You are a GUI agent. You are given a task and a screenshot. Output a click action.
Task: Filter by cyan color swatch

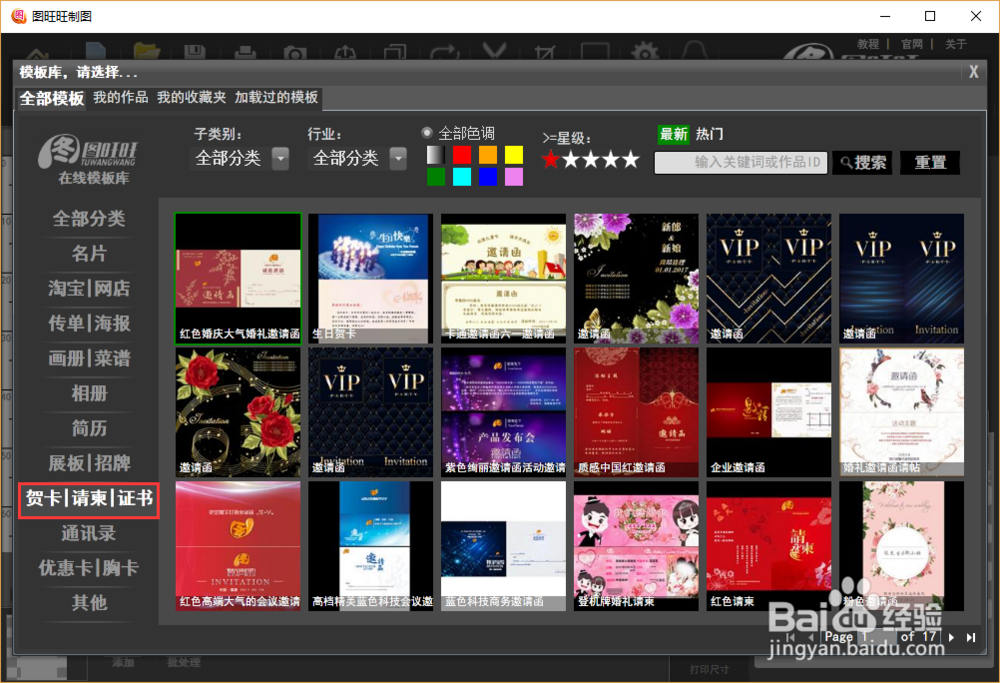click(462, 177)
